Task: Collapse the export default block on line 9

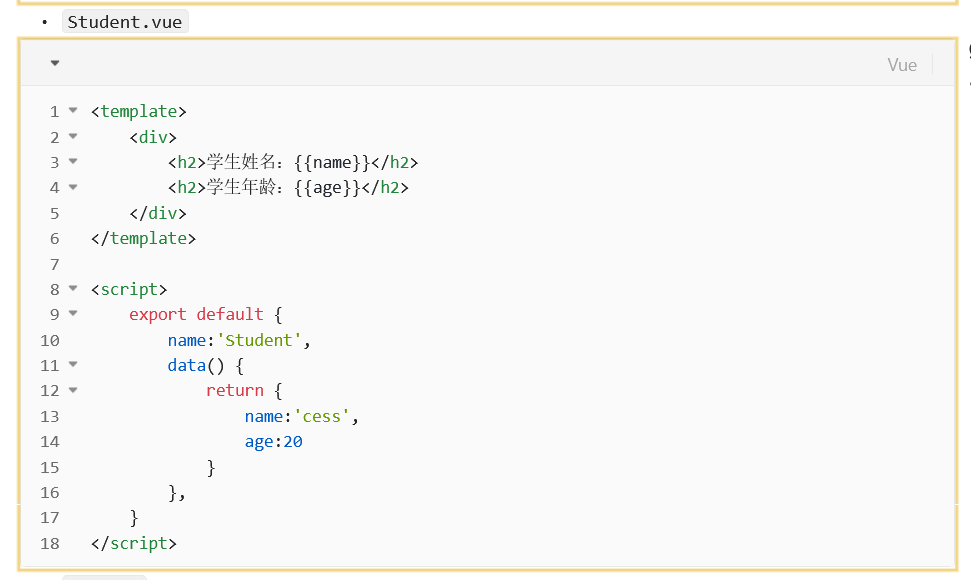Action: pyautogui.click(x=73, y=314)
